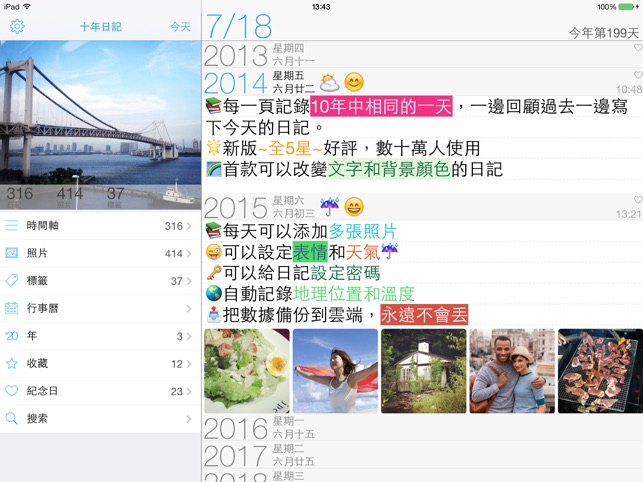The width and height of the screenshot is (643, 482).
Task: Tap red highlighted 永遠不會丟 text
Action: (424, 315)
